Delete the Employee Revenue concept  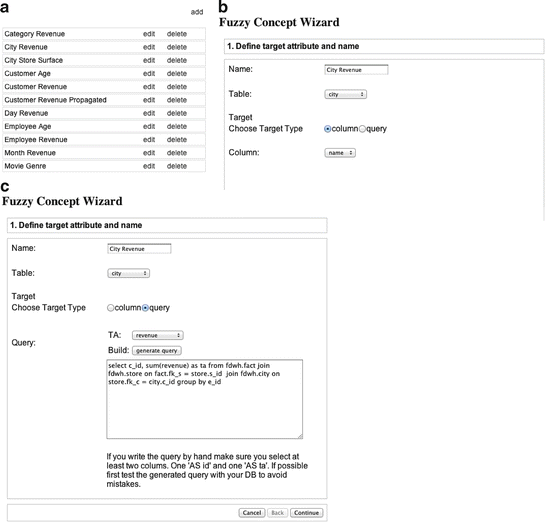point(177,139)
